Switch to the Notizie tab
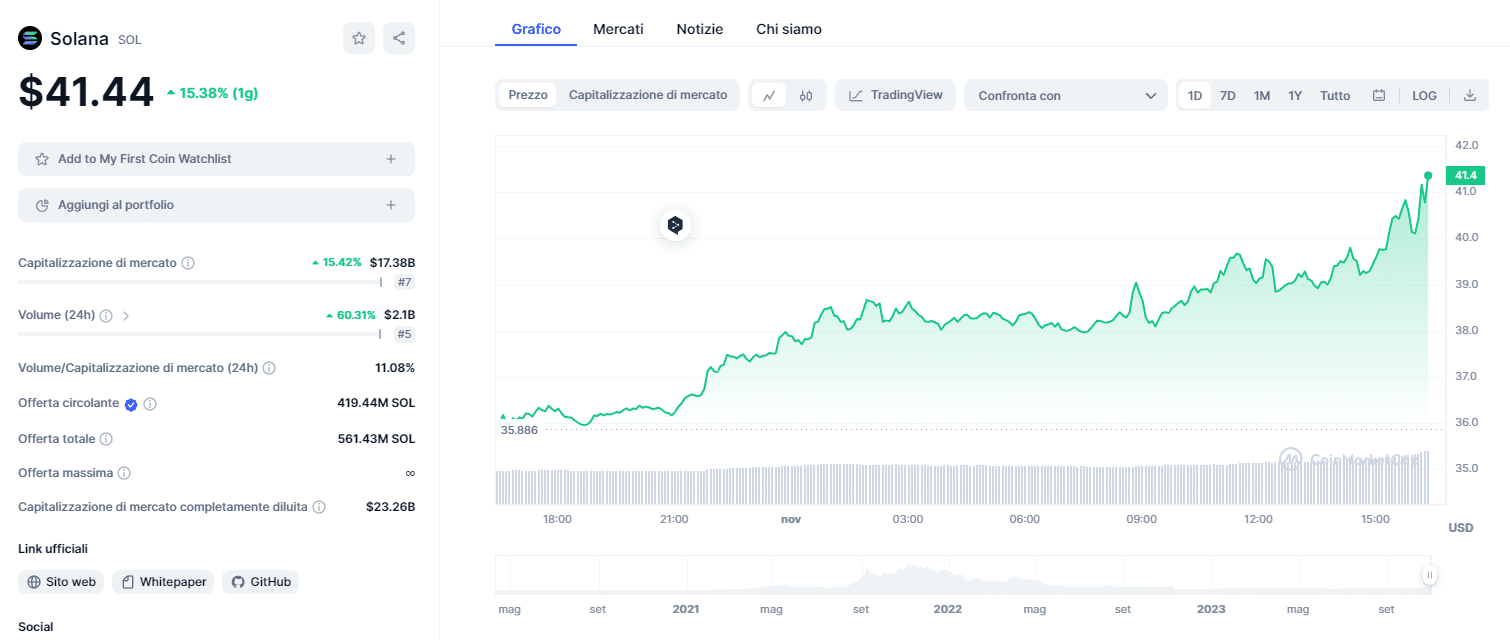The image size is (1510, 640). click(x=699, y=29)
